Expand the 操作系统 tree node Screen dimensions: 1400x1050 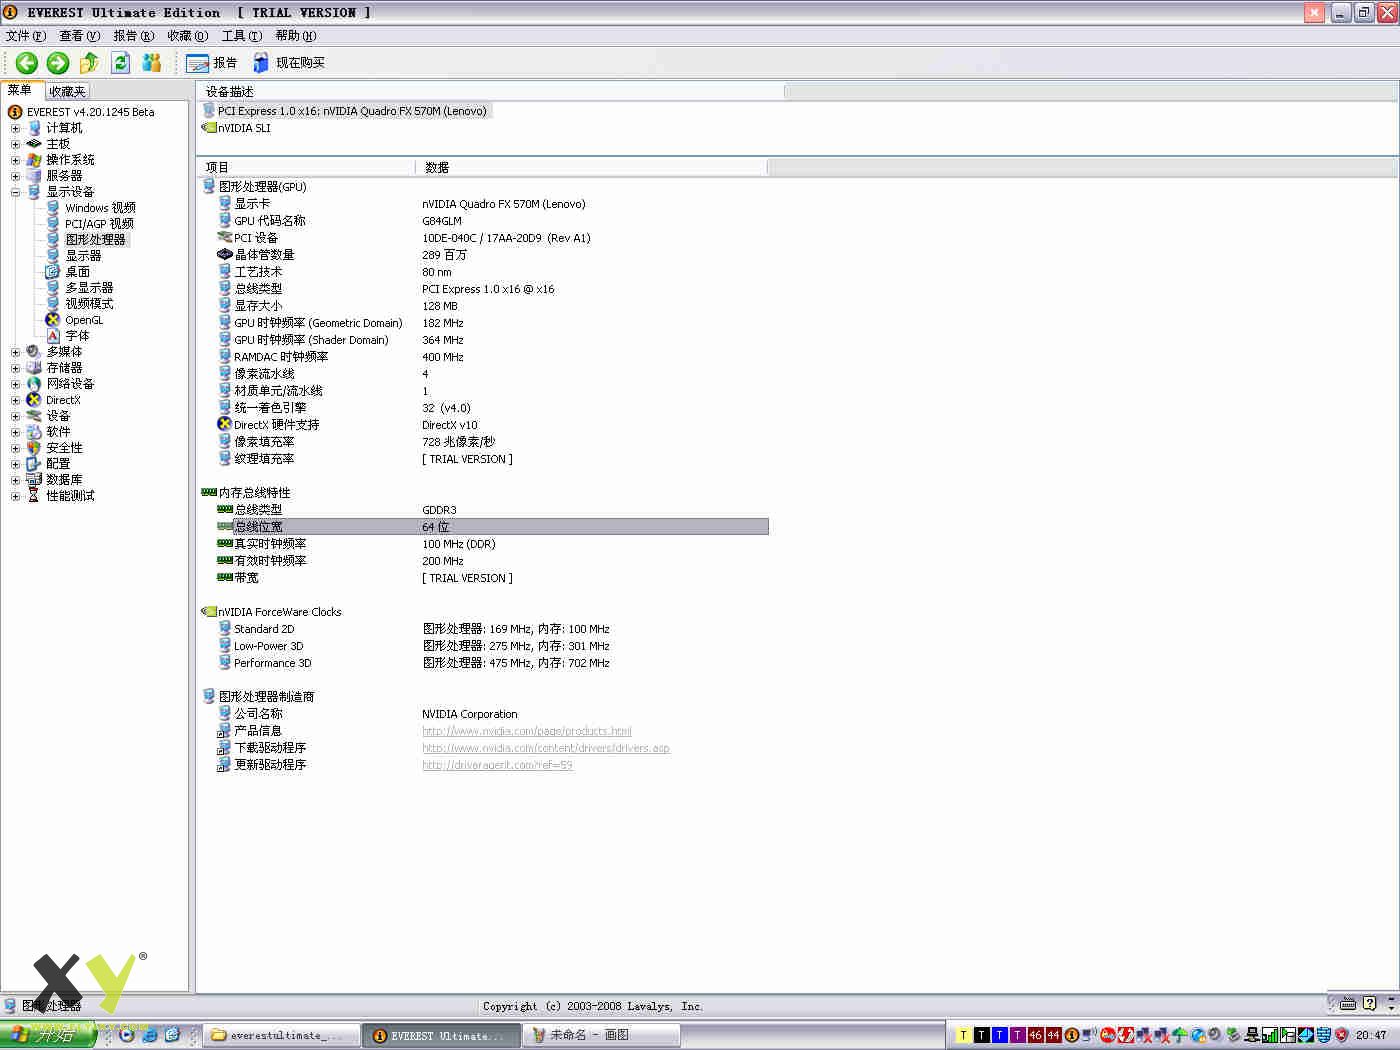[15, 160]
